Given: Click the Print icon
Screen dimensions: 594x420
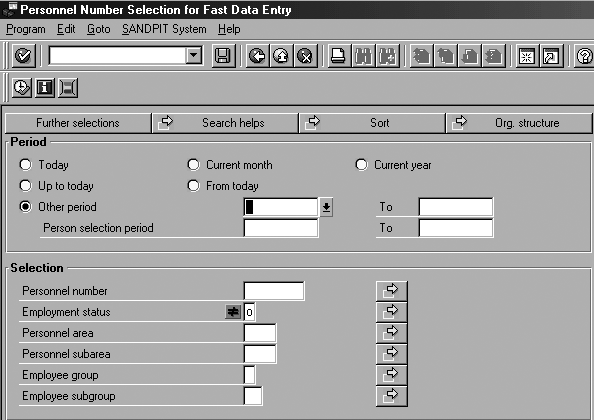Looking at the screenshot, I should (x=338, y=56).
